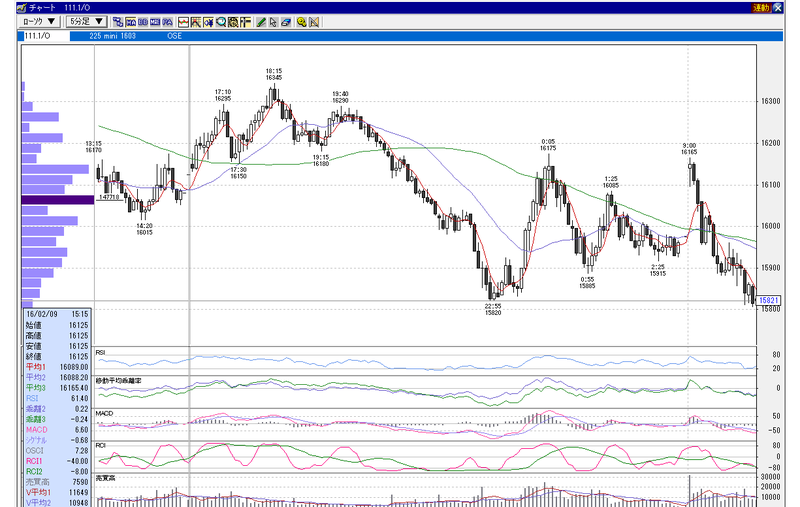This screenshot has height=507, width=800.
Task: Click the 18:15 16345 high price marker
Action: click(273, 74)
